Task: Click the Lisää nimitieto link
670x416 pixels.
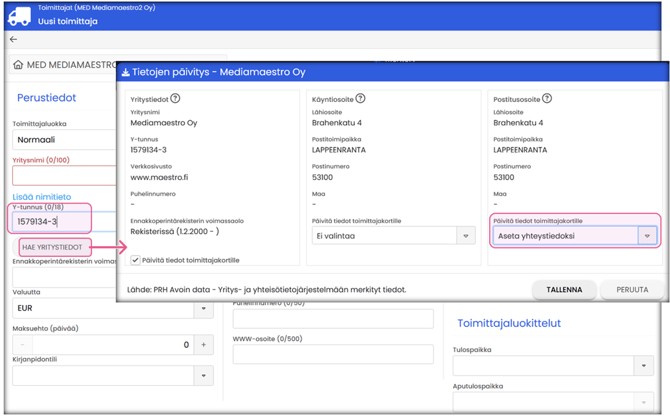Action: (41, 197)
